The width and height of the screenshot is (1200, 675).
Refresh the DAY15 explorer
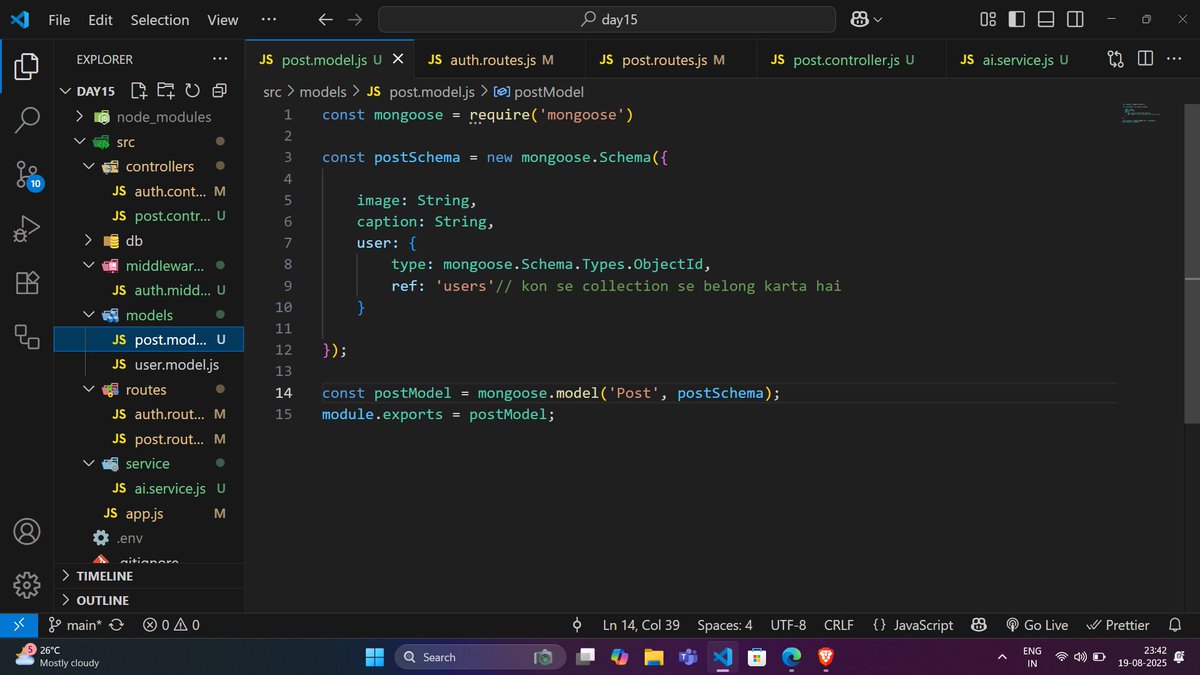point(192,90)
